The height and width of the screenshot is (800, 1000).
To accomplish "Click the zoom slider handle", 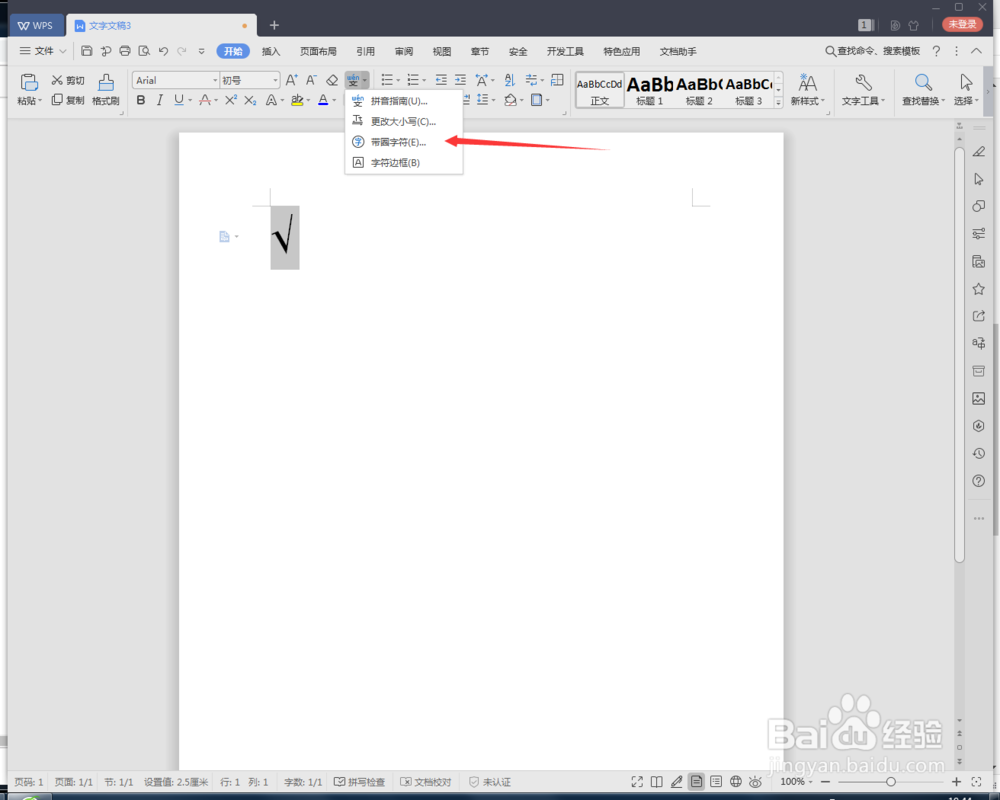I will point(891,782).
